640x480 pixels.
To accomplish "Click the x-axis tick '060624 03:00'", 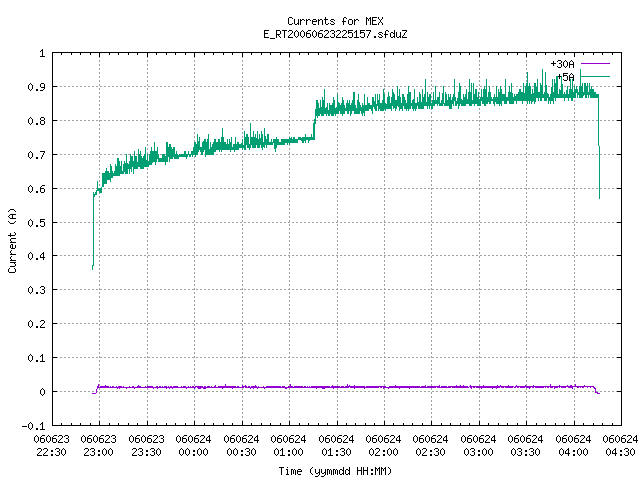I will (x=478, y=446).
